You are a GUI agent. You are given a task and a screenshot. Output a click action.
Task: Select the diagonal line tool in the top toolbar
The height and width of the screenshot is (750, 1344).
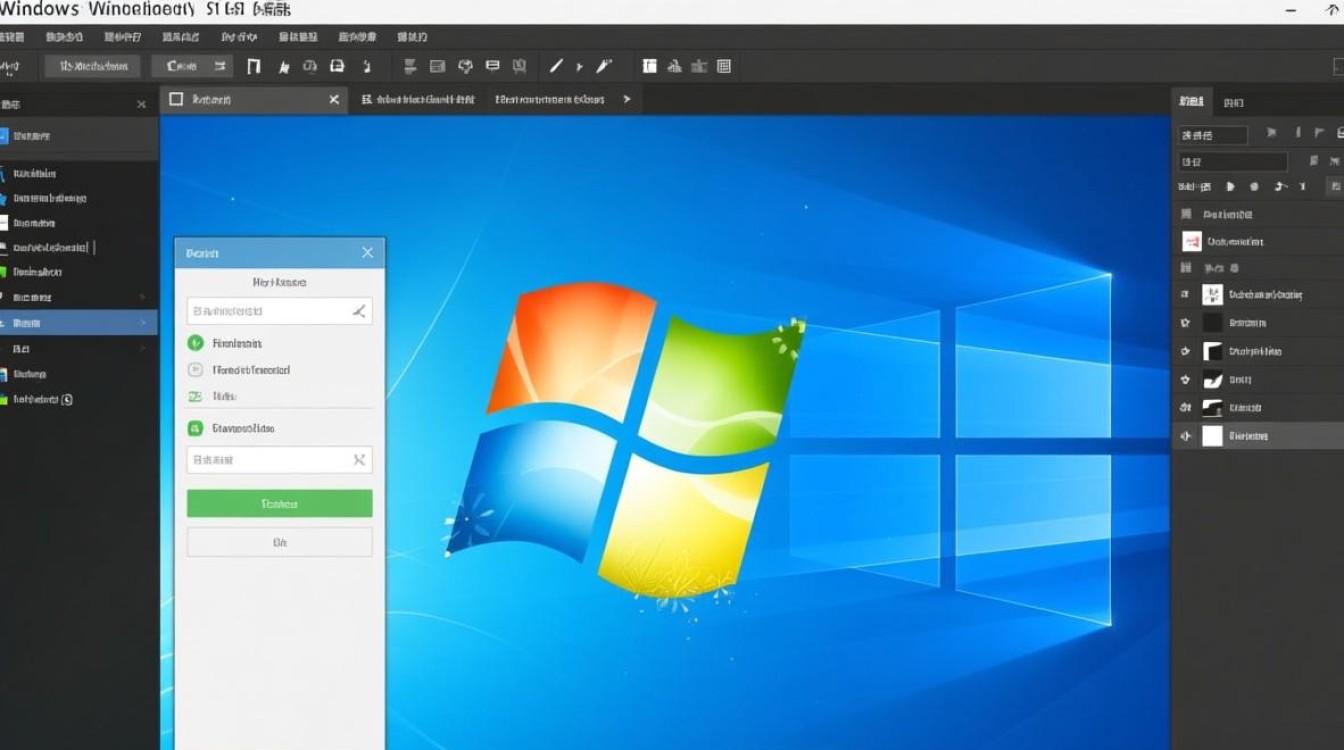tap(557, 67)
